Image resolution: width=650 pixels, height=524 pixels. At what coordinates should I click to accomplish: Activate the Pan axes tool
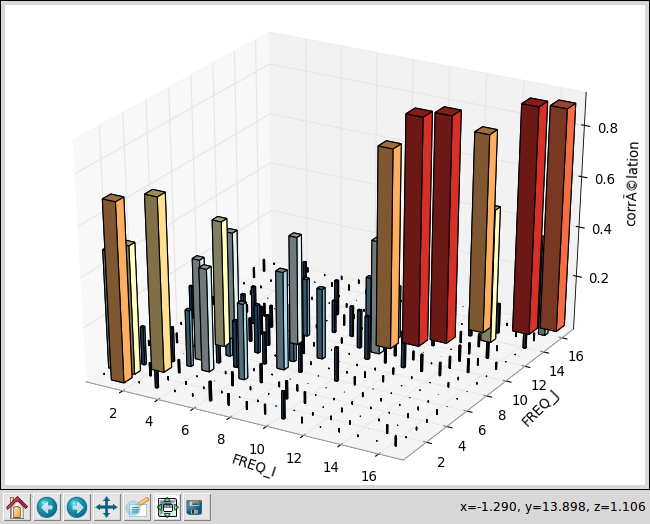click(x=107, y=507)
